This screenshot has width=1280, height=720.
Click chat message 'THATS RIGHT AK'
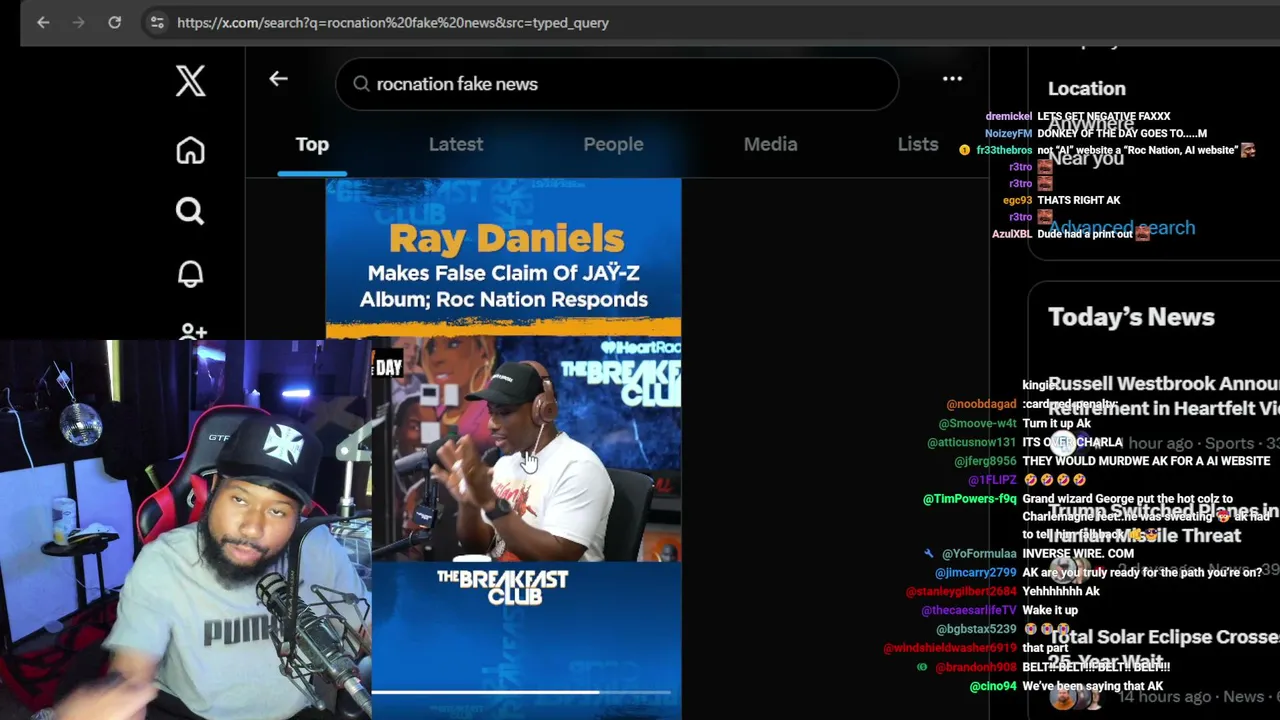click(1078, 200)
